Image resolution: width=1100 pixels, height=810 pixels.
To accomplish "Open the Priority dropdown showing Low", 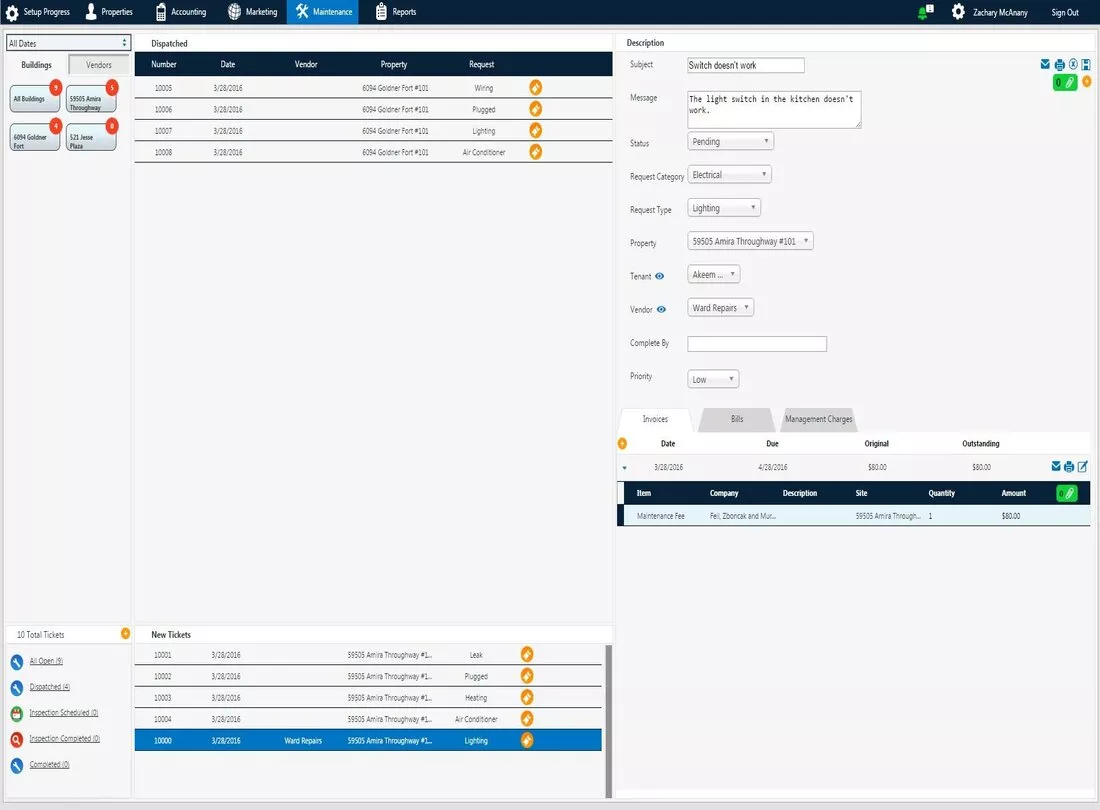I will [713, 379].
